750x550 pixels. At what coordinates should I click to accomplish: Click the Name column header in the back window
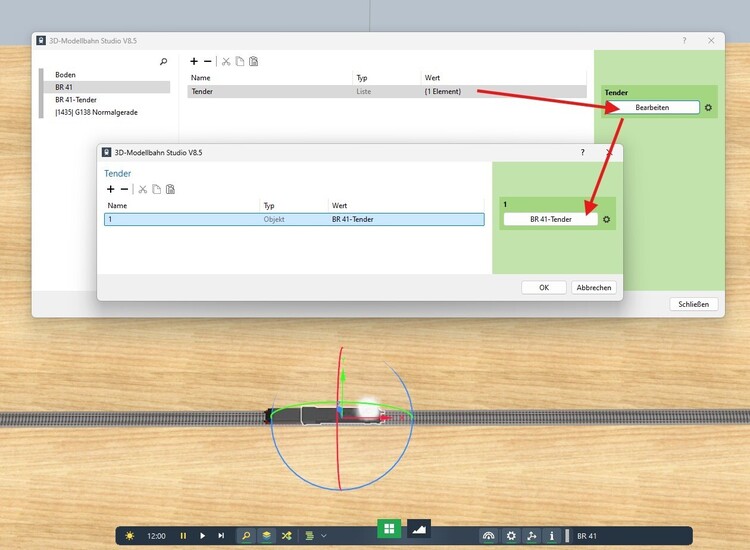tap(200, 77)
